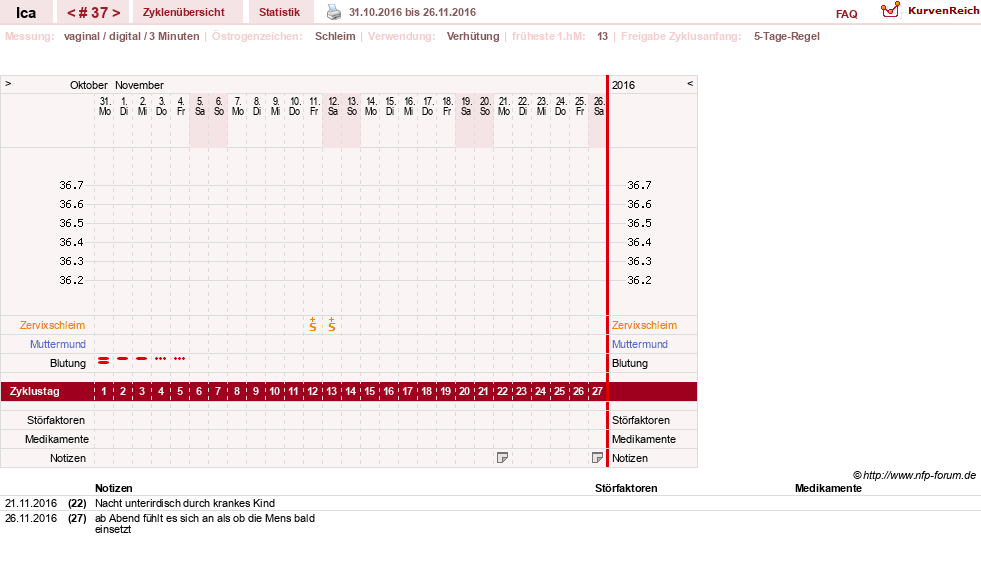Click the date header 31. Mo

(x=104, y=106)
